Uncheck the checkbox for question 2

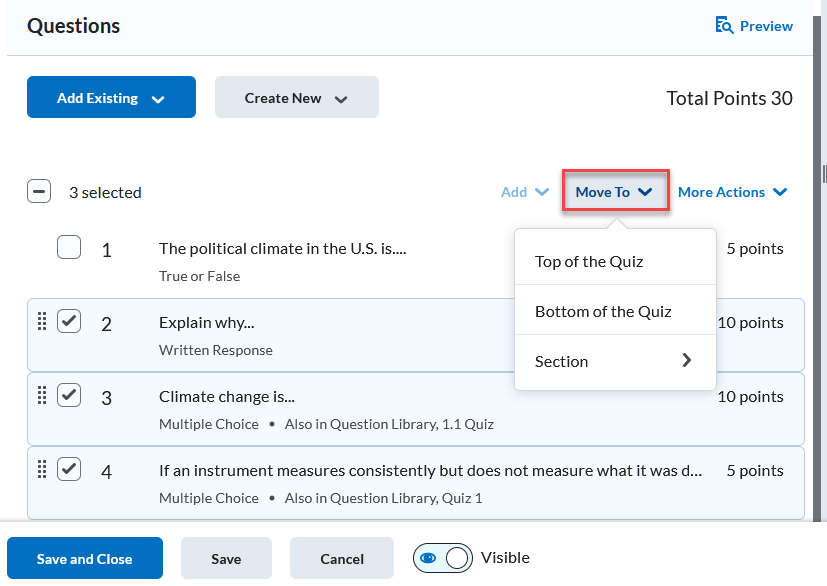pos(69,322)
